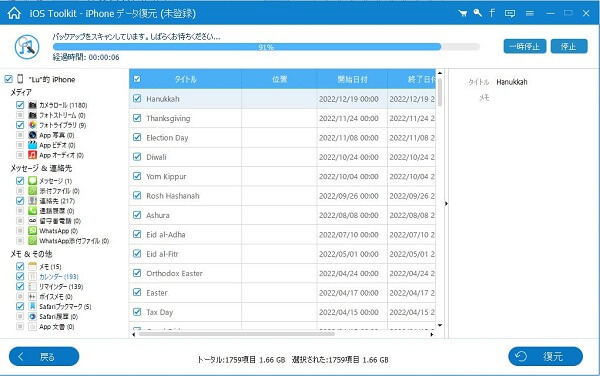This screenshot has height=376, width=600.
Task: Click the 復元 restore button
Action: [x=545, y=356]
